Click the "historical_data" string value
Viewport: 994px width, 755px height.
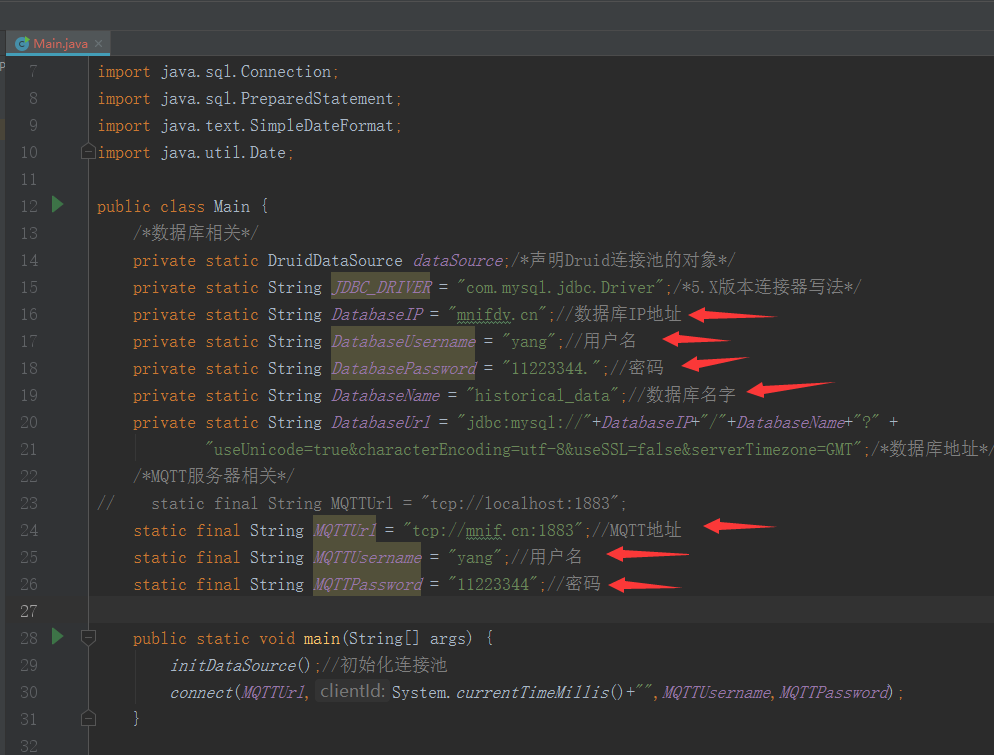pyautogui.click(x=542, y=396)
